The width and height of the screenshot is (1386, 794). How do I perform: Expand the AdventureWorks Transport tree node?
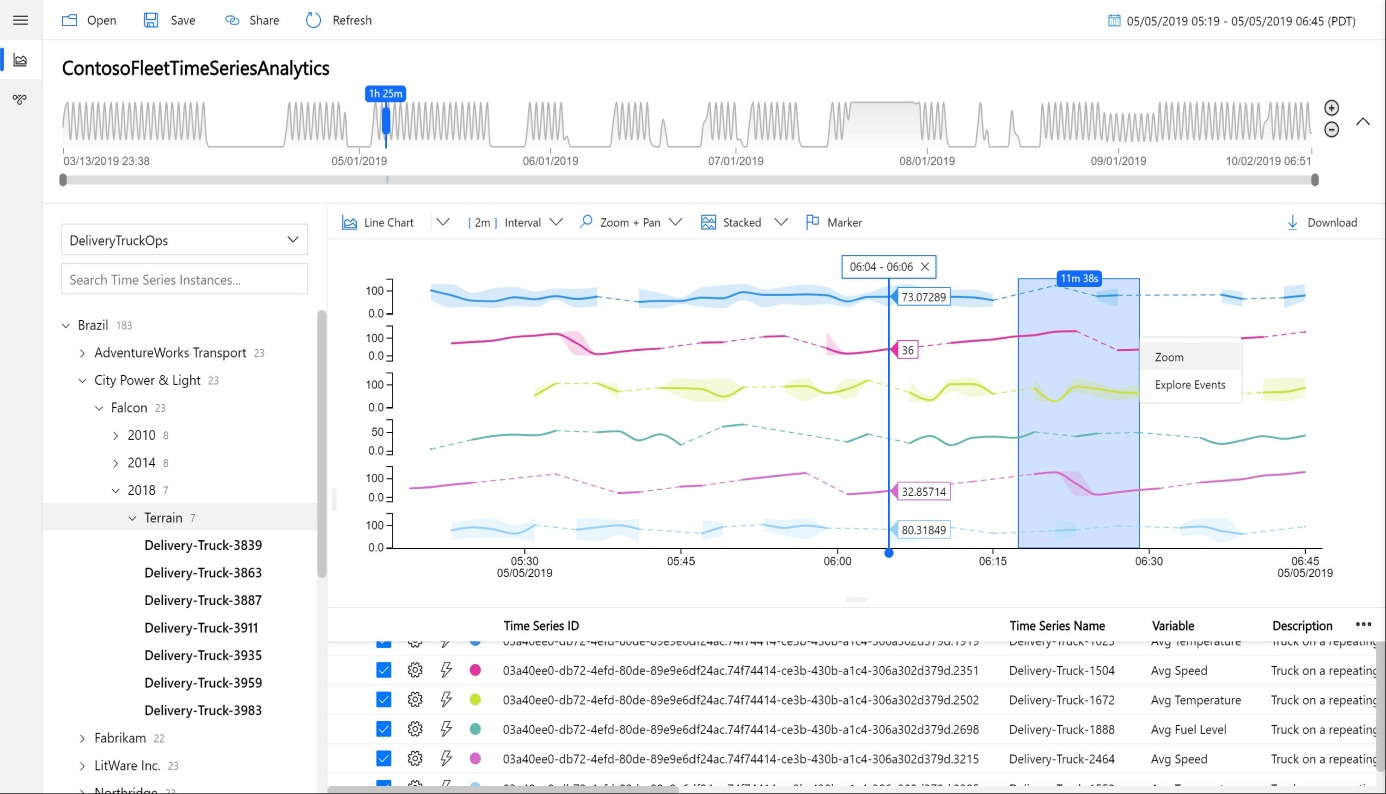[83, 353]
